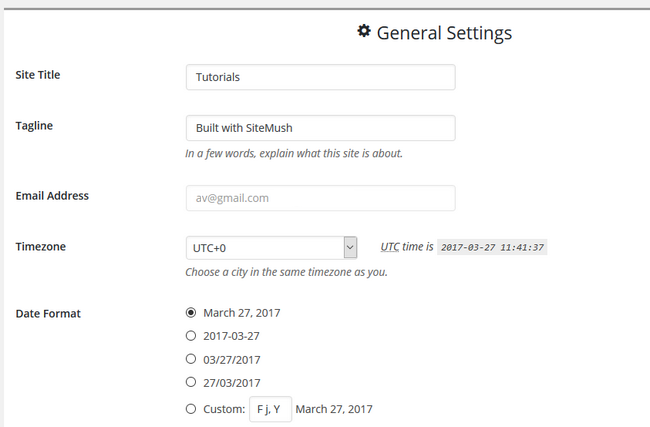Image resolution: width=650 pixels, height=427 pixels.
Task: Click the Tagline field containing Built with SiteMush
Action: point(320,128)
